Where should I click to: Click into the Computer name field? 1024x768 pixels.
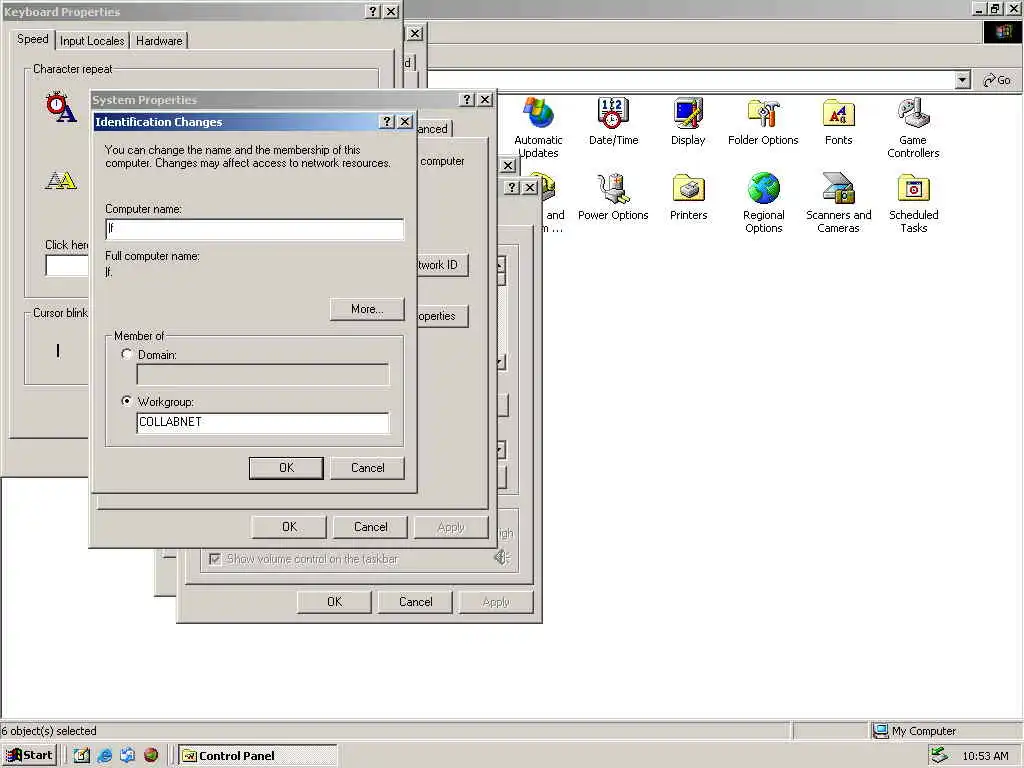[x=255, y=229]
